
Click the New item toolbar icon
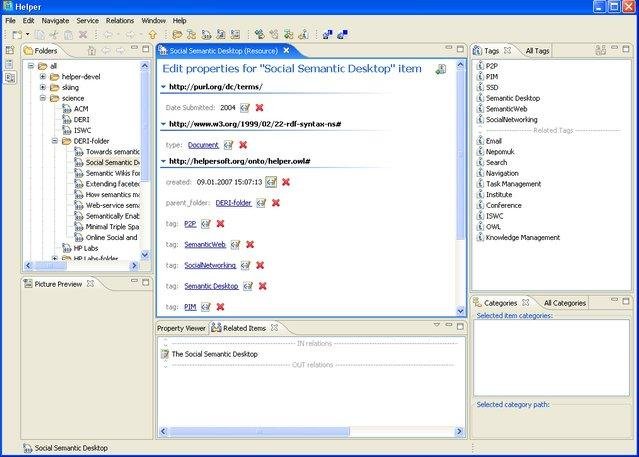pyautogui.click(x=17, y=35)
